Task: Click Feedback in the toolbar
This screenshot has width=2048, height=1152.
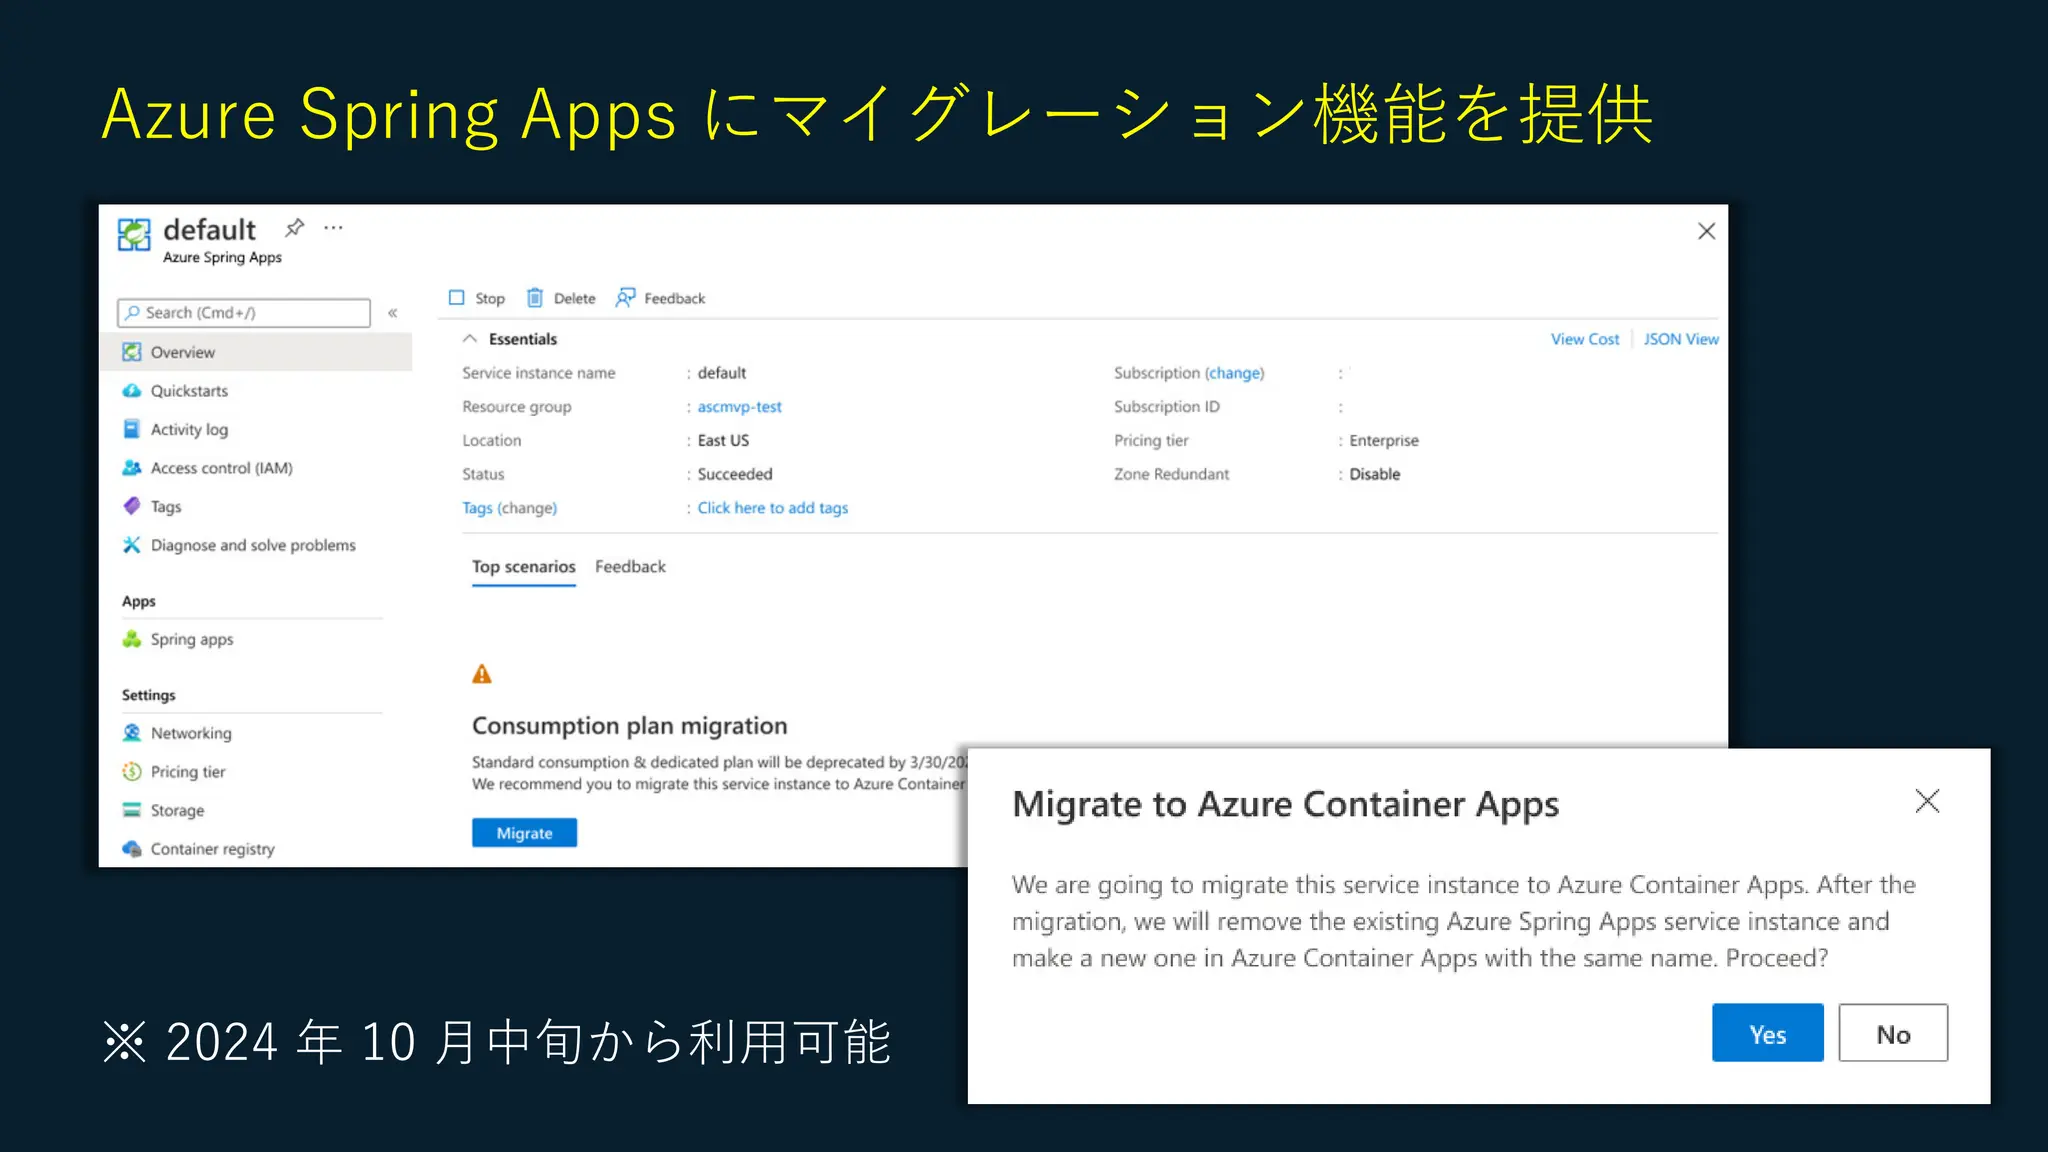Action: [660, 298]
